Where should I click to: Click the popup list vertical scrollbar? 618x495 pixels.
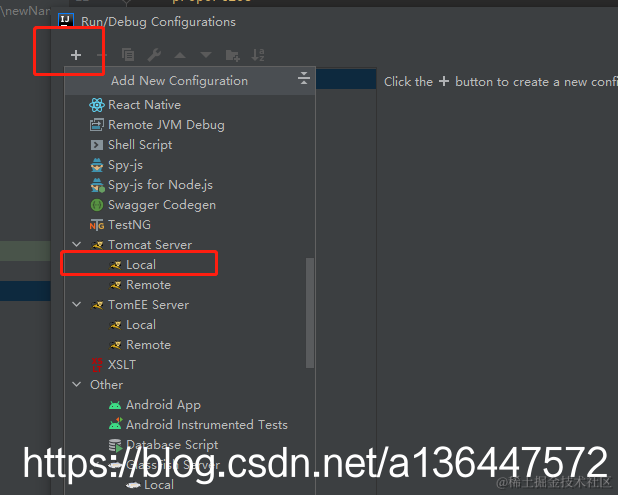coord(310,313)
